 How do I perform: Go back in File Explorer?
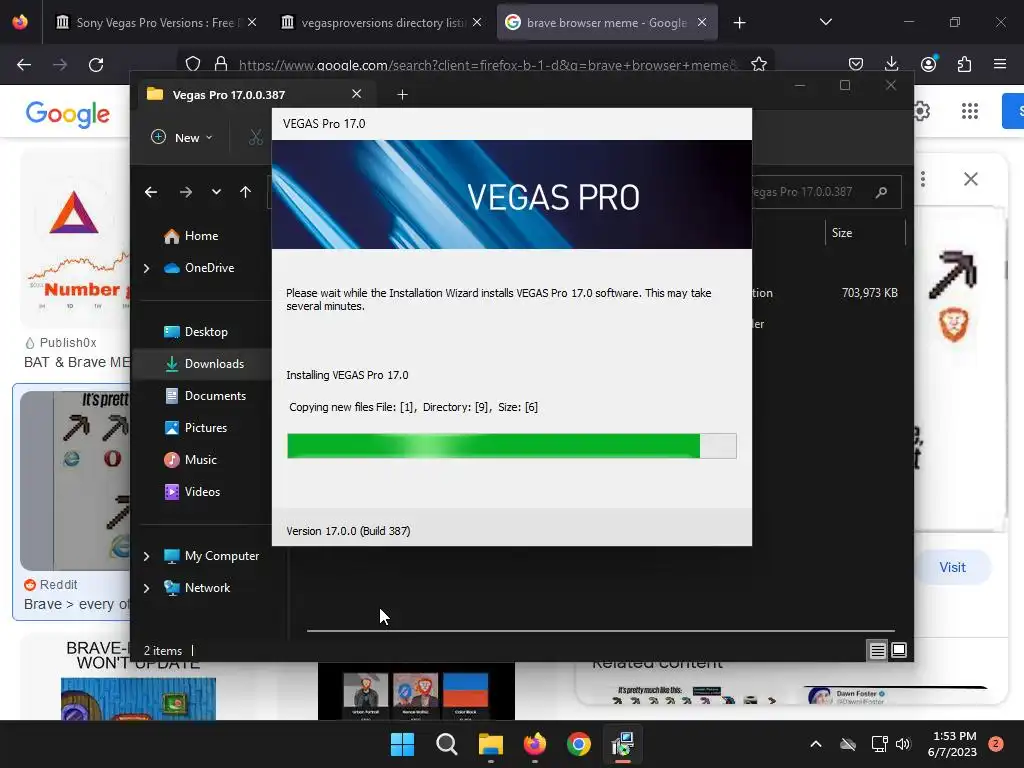point(151,192)
